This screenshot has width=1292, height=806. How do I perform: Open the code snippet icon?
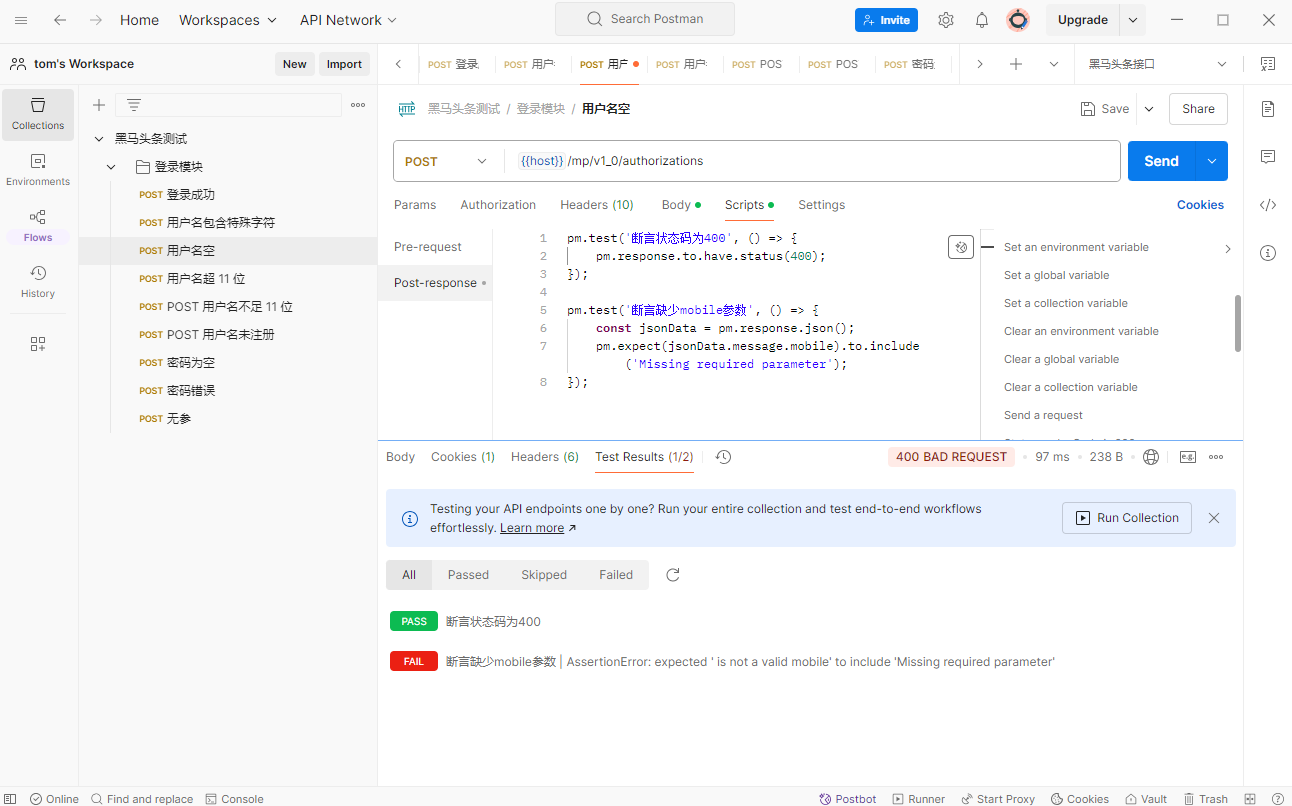point(1268,205)
